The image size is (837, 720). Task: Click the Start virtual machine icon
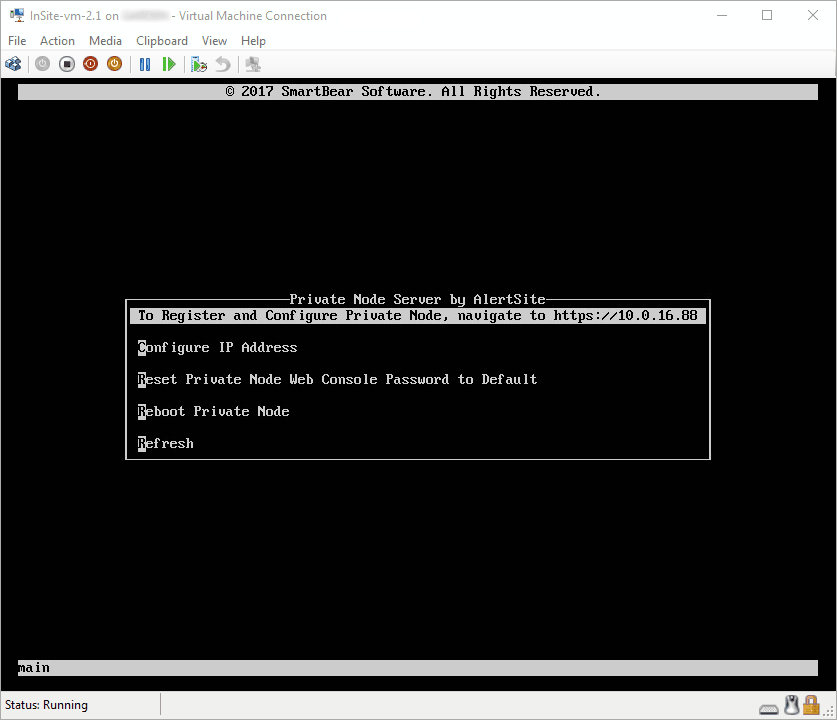click(42, 65)
